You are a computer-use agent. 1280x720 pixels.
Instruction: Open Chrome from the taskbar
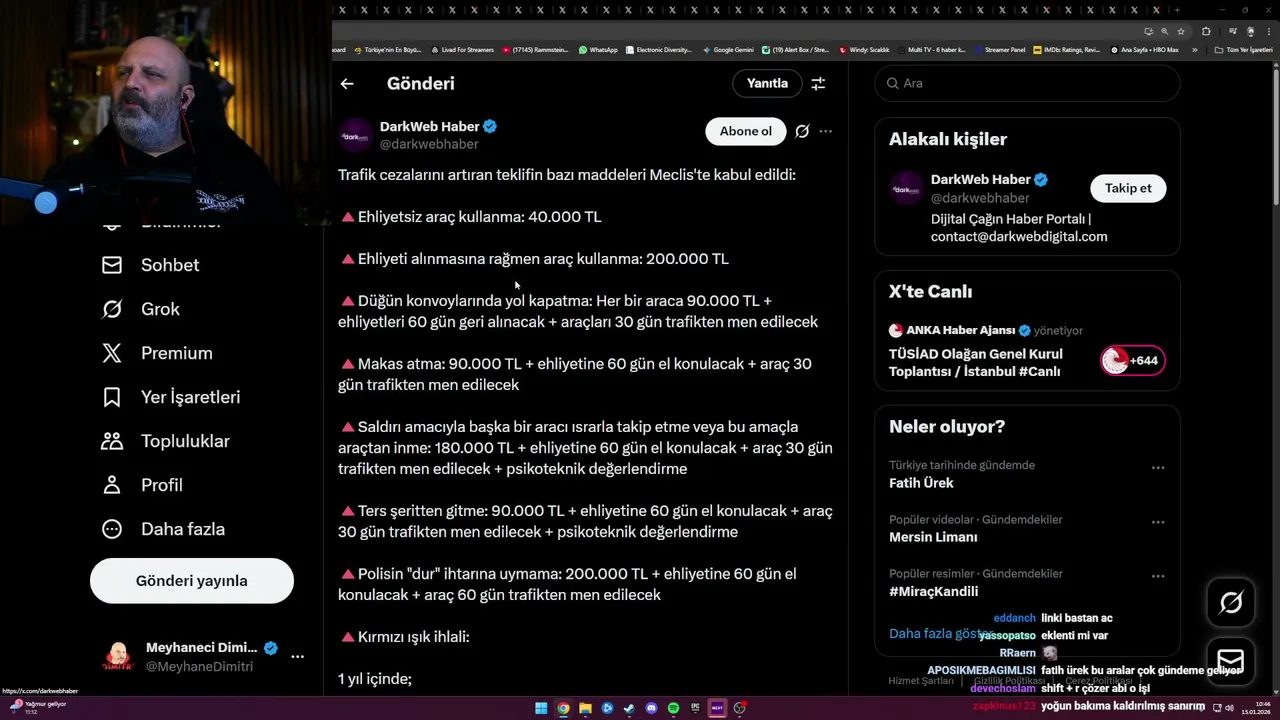(x=563, y=708)
